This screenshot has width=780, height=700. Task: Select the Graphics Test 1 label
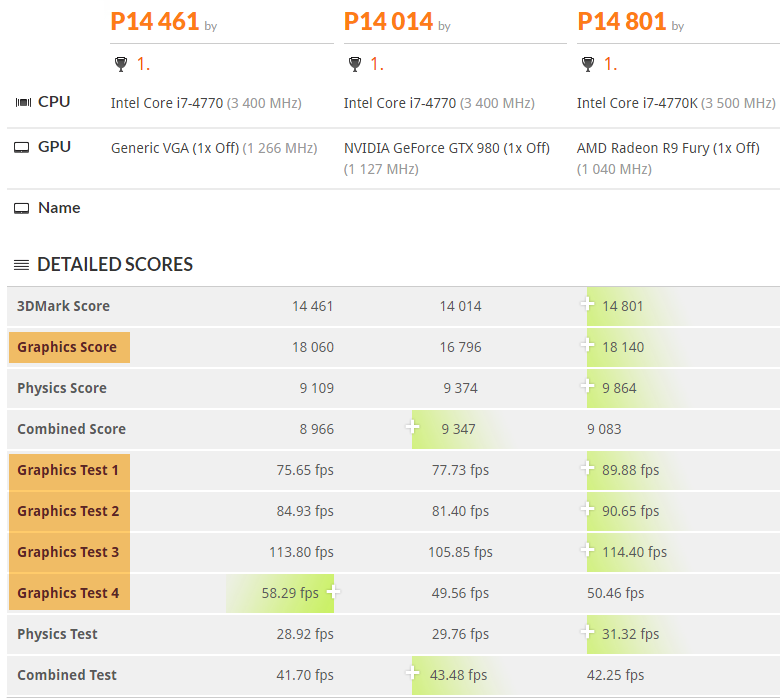coord(69,470)
